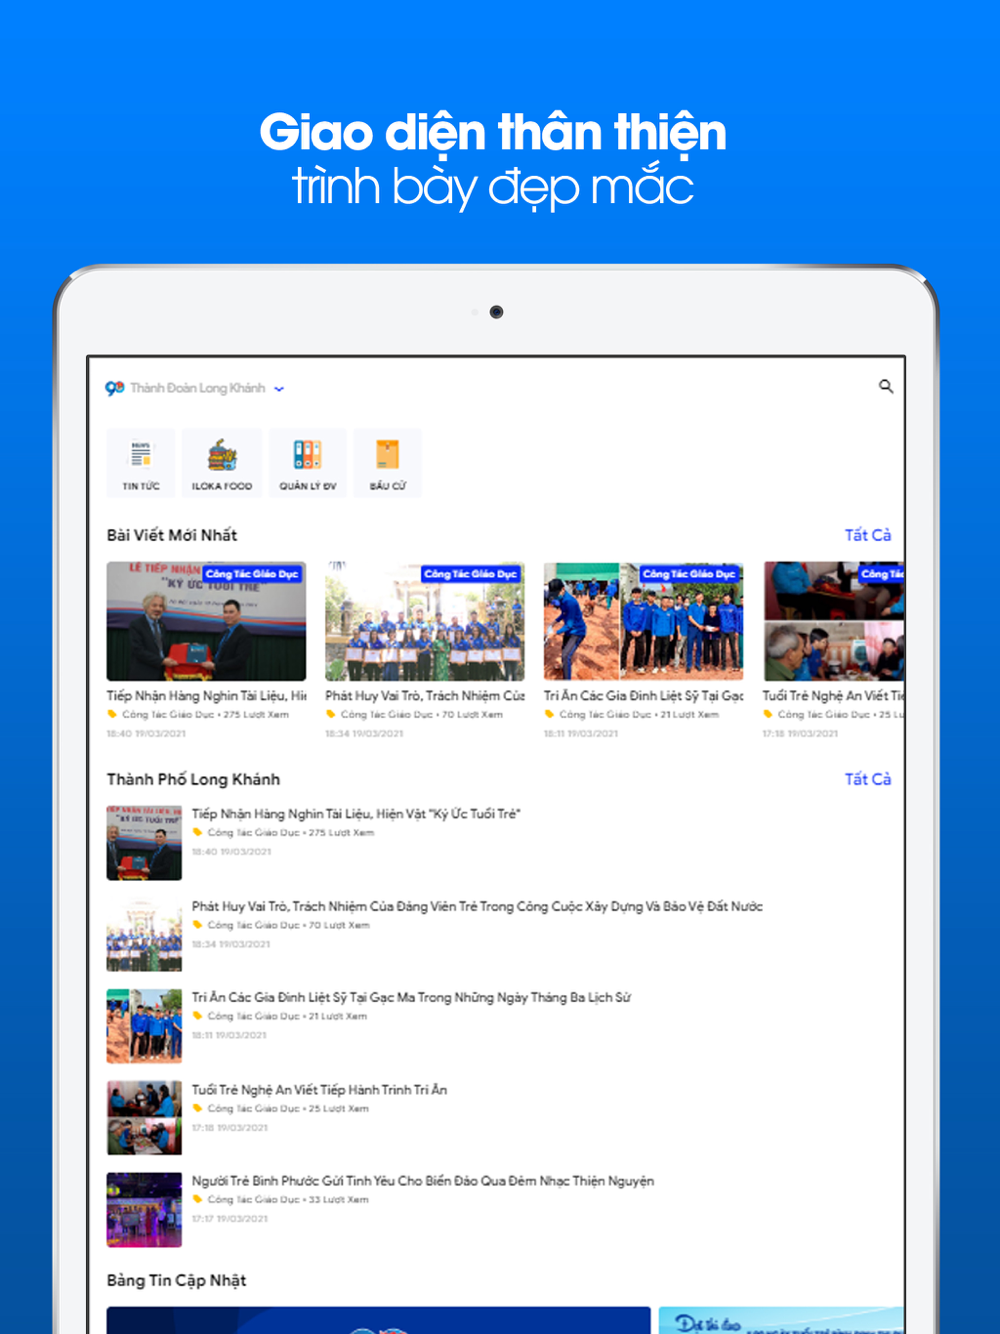The width and height of the screenshot is (1000, 1334).
Task: Open Tất Cả for Bài Viết Mới Nhất
Action: tap(867, 535)
